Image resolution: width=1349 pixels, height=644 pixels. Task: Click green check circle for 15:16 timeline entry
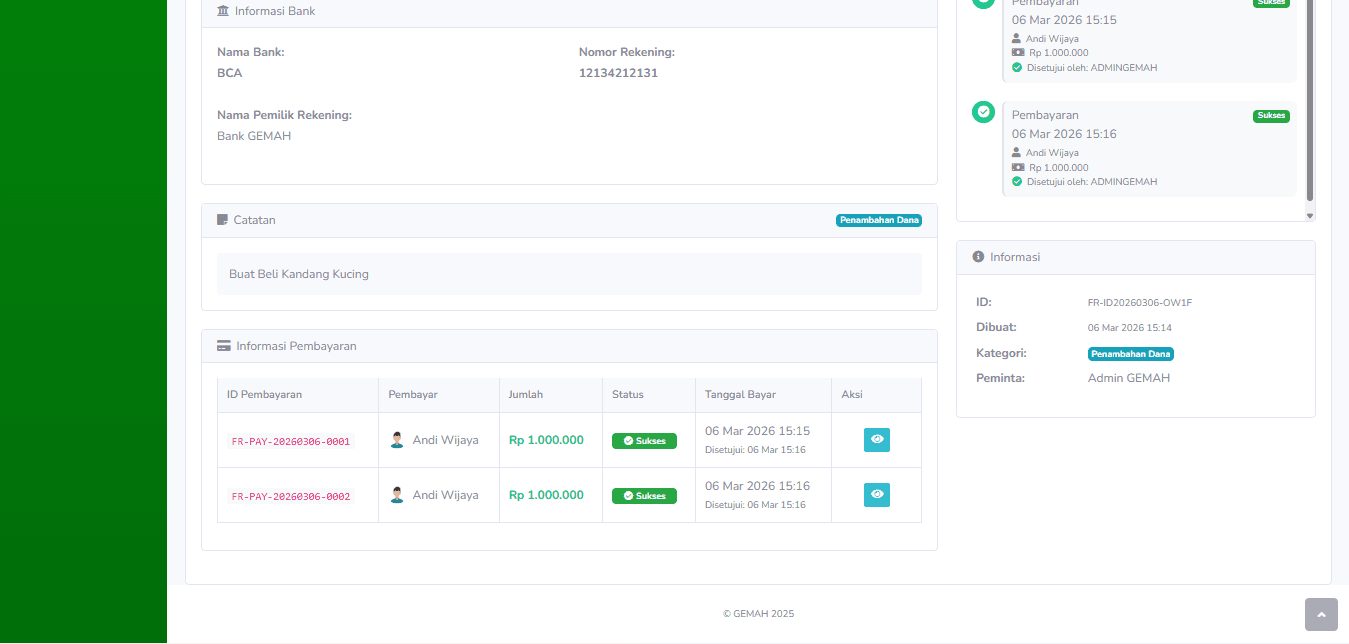(x=983, y=112)
